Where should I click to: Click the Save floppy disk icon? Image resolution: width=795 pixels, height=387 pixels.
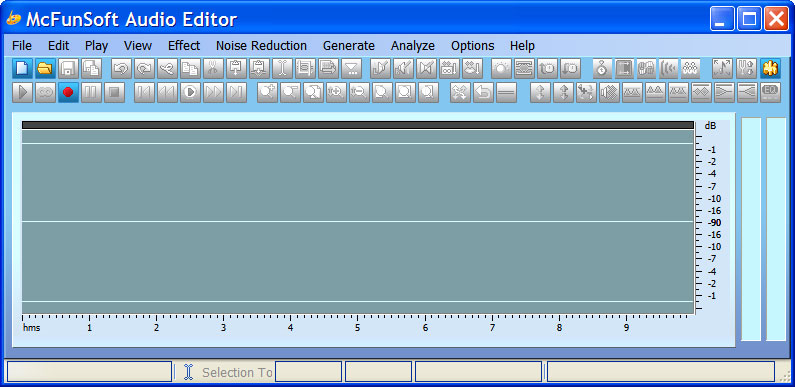[x=68, y=68]
